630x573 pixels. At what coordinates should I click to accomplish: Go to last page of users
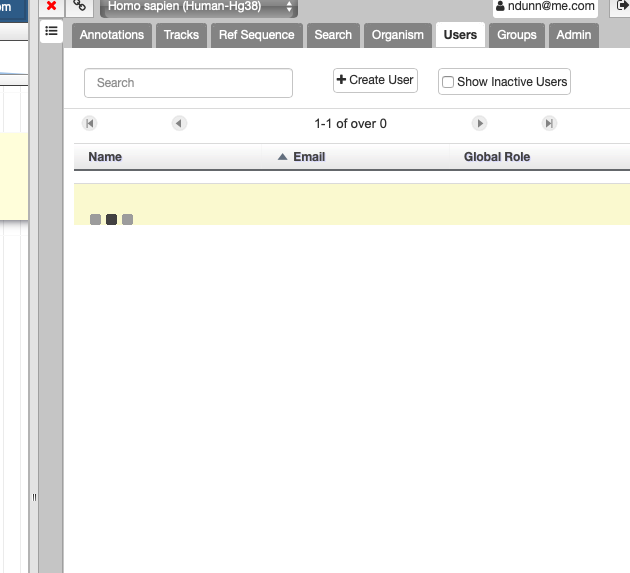click(549, 123)
